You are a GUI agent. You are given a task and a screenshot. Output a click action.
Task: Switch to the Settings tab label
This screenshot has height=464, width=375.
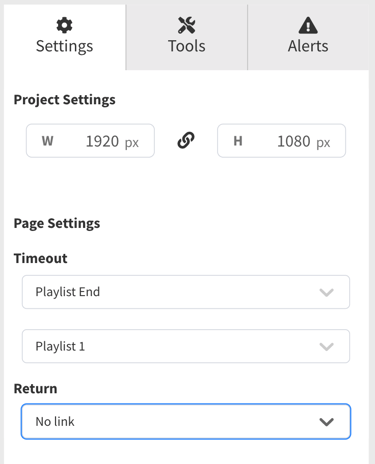[64, 46]
